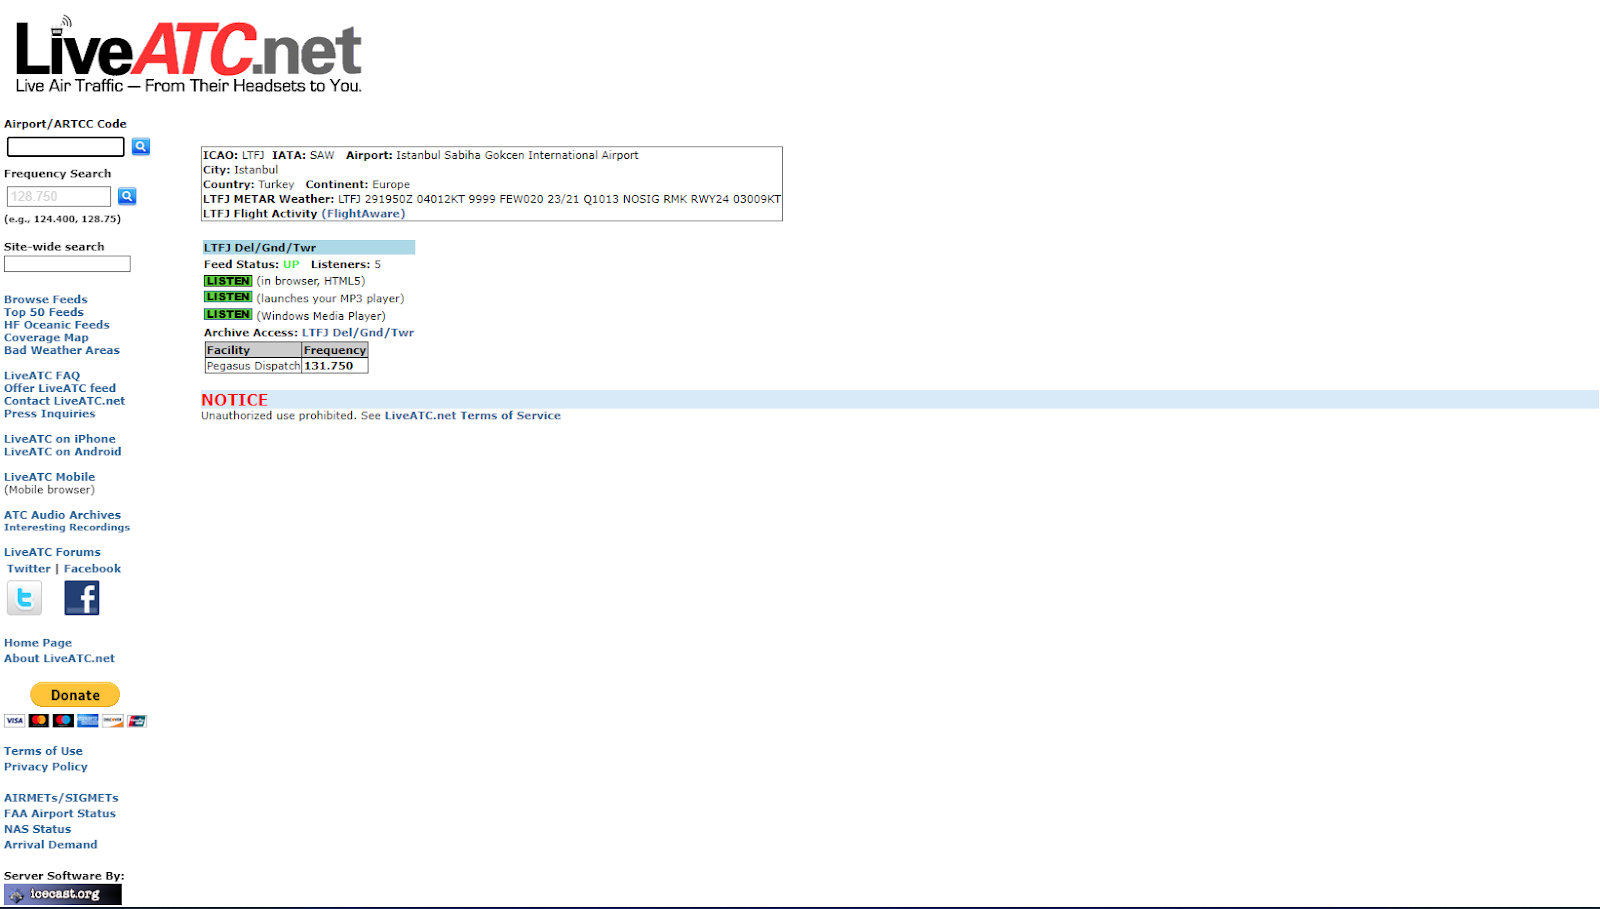Viewport: 1600px width, 909px height.
Task: Open Coverage Map
Action: click(x=46, y=338)
